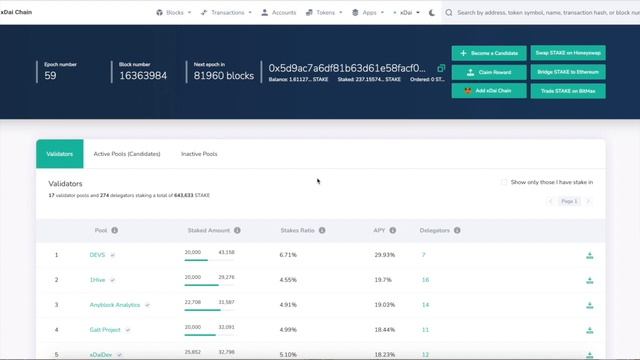Click info icon next to Staked Amount

[x=237, y=230]
